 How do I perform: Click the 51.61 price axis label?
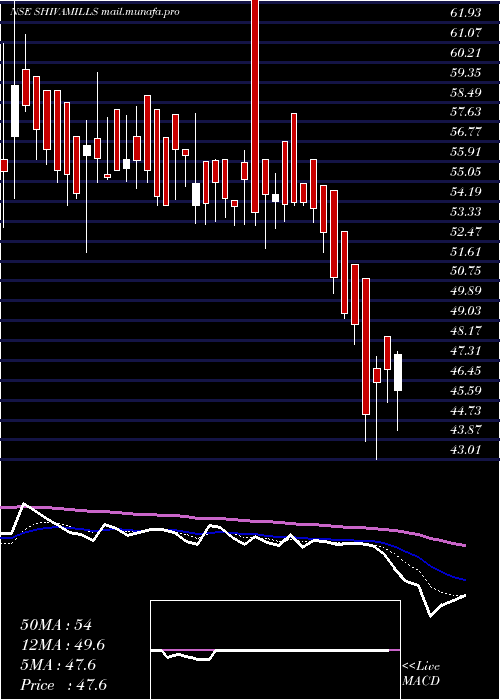[x=466, y=251]
